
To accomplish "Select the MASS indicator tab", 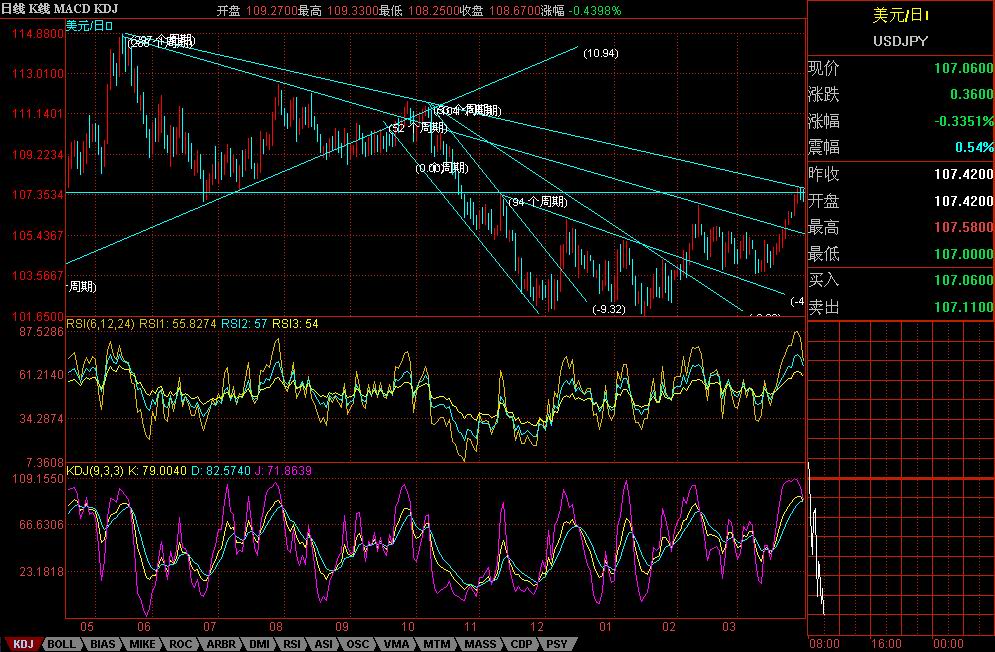I will 480,644.
